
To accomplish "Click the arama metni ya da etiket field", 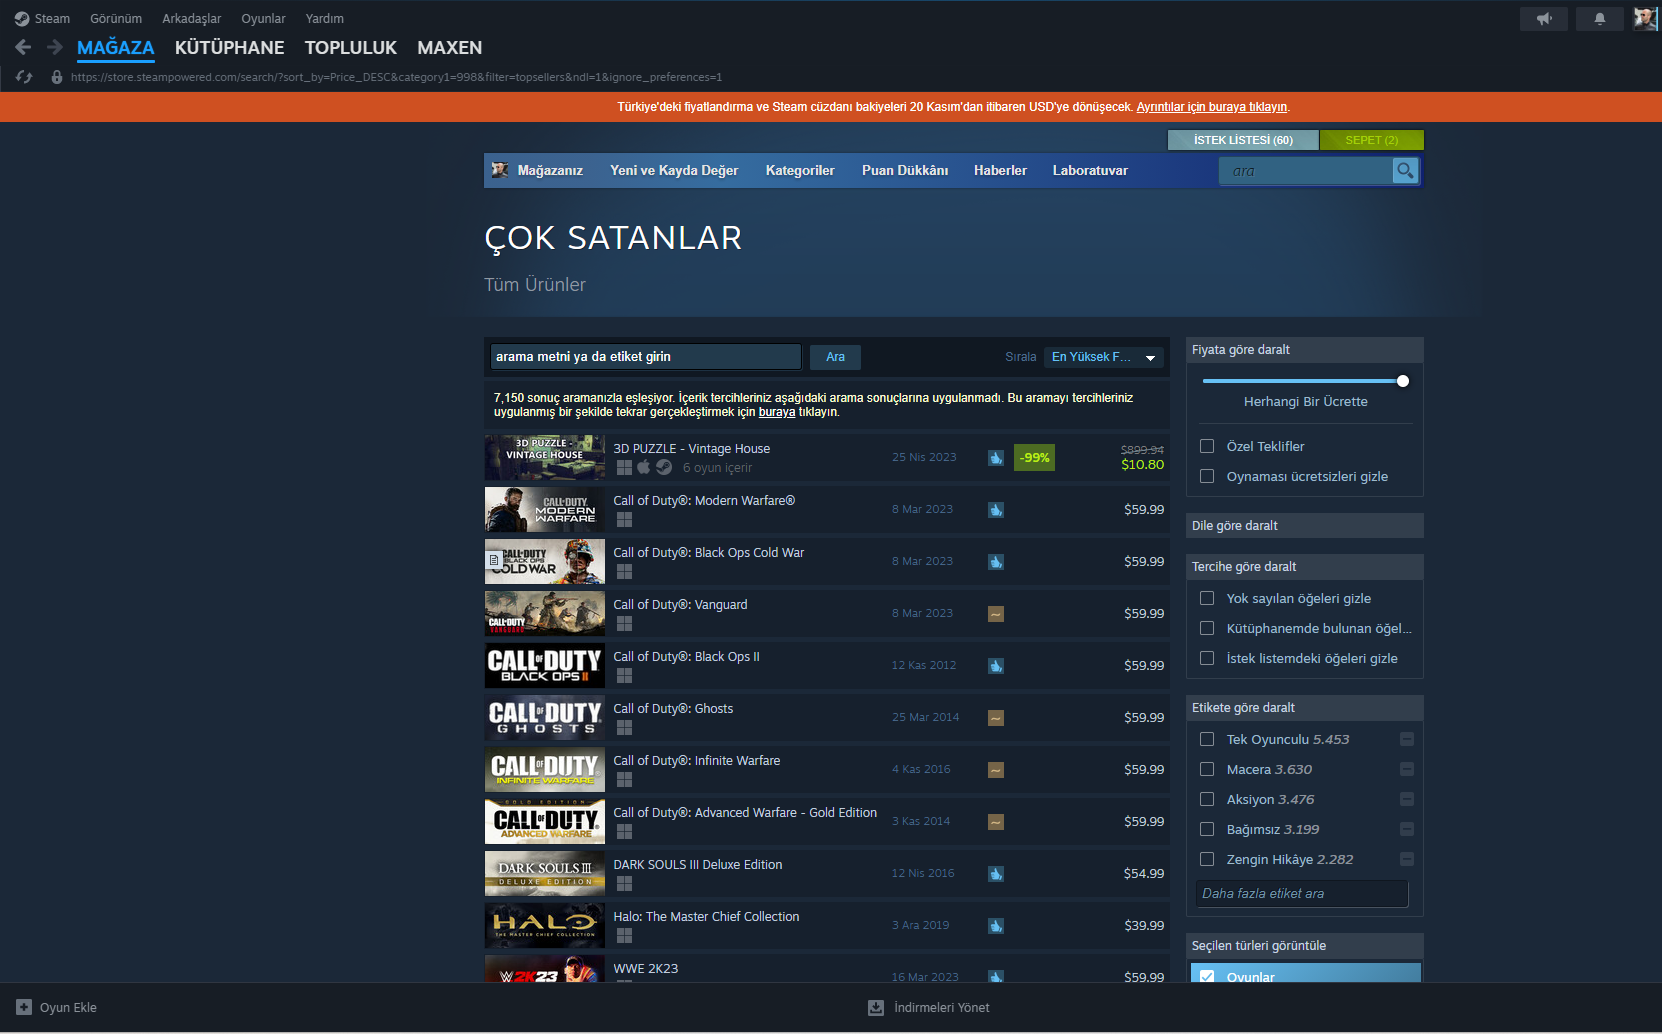I will point(646,357).
